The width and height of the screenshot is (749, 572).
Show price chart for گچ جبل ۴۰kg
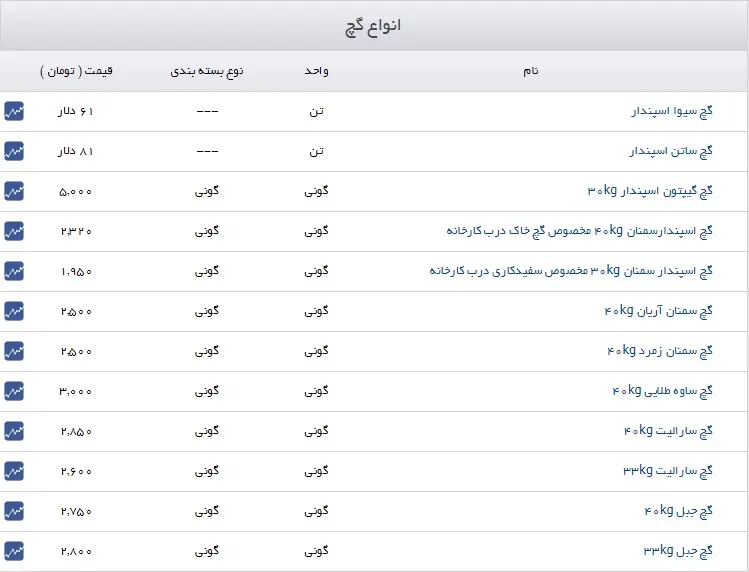14,511
